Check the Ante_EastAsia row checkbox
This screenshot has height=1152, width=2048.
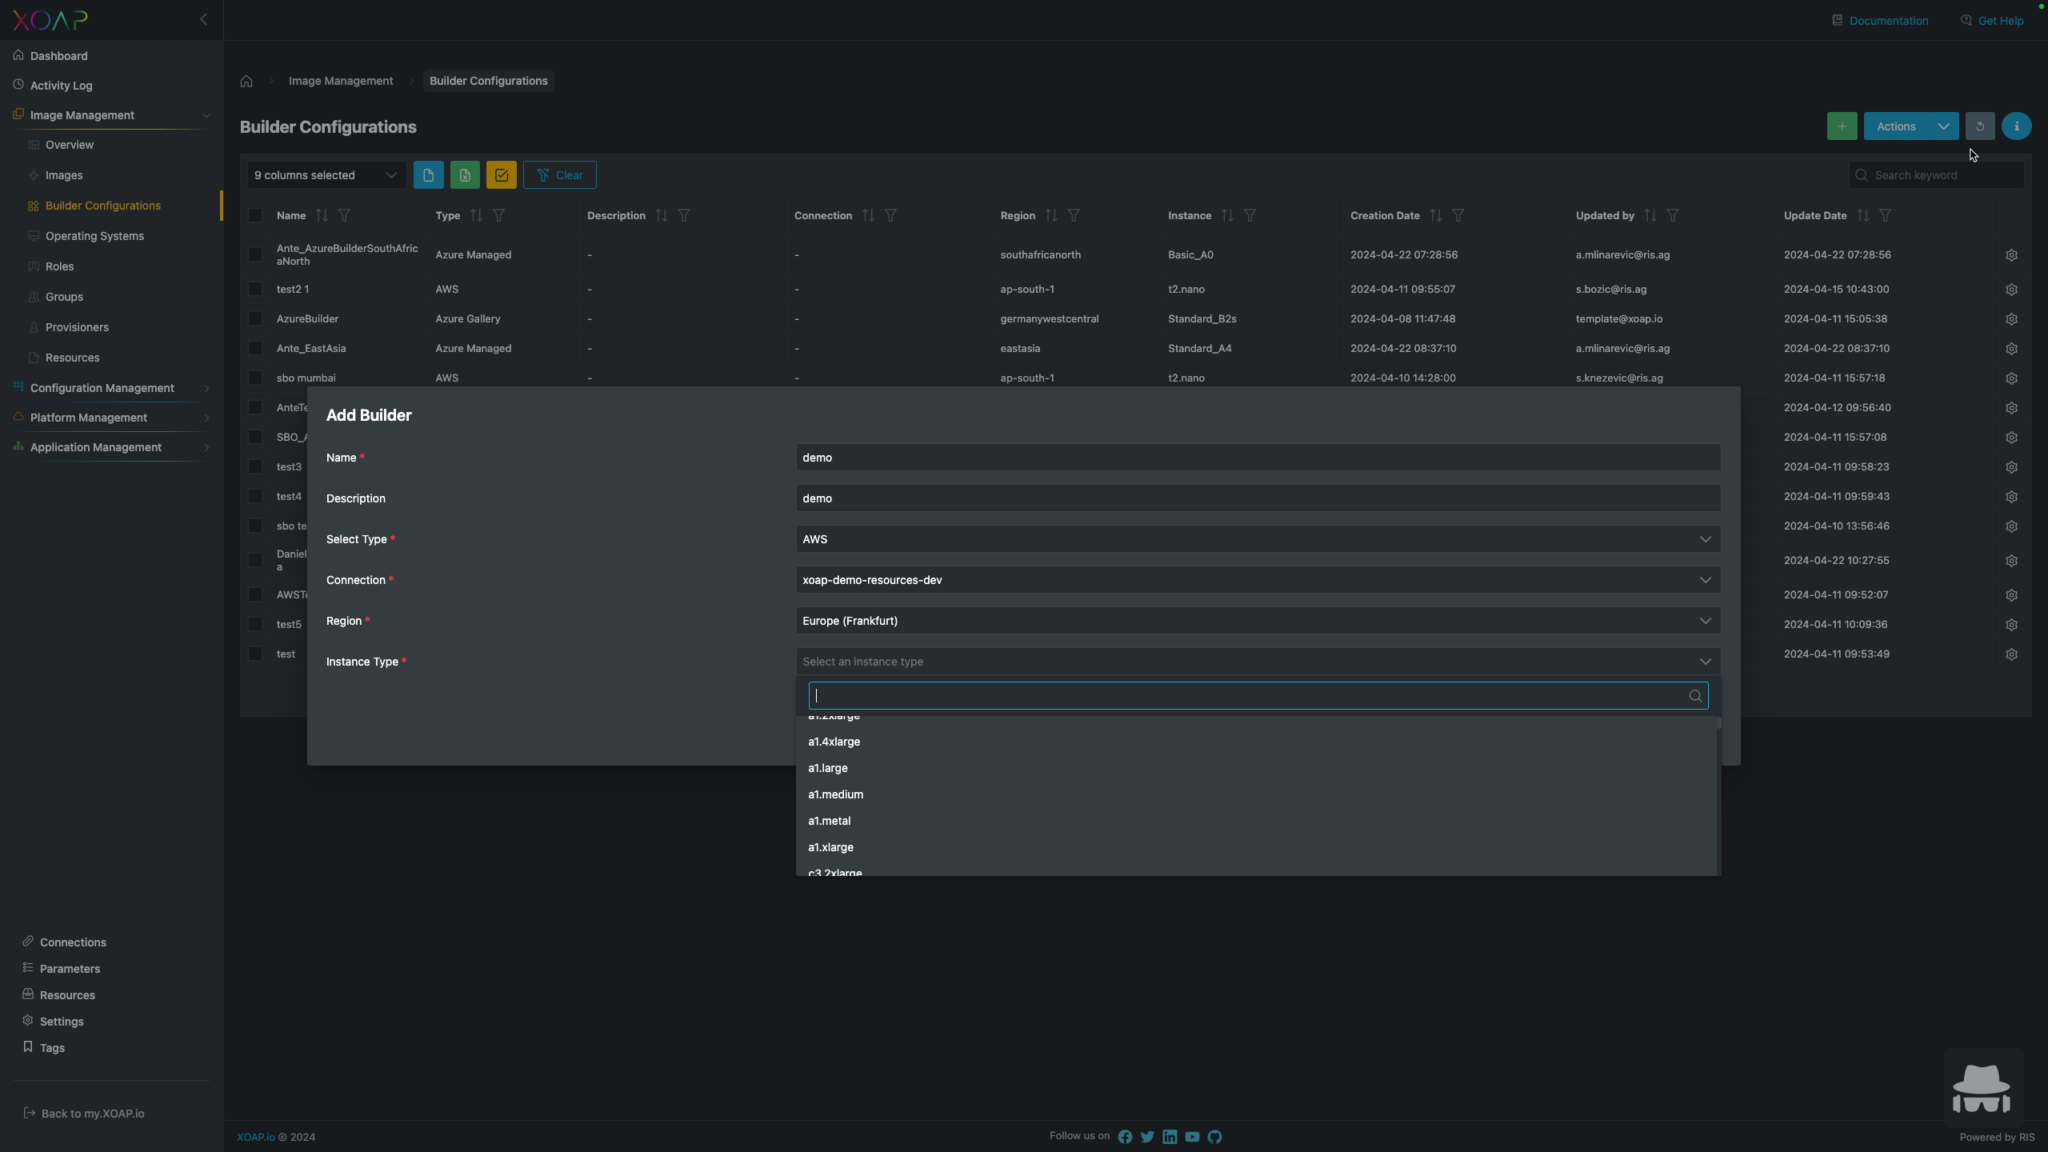255,349
